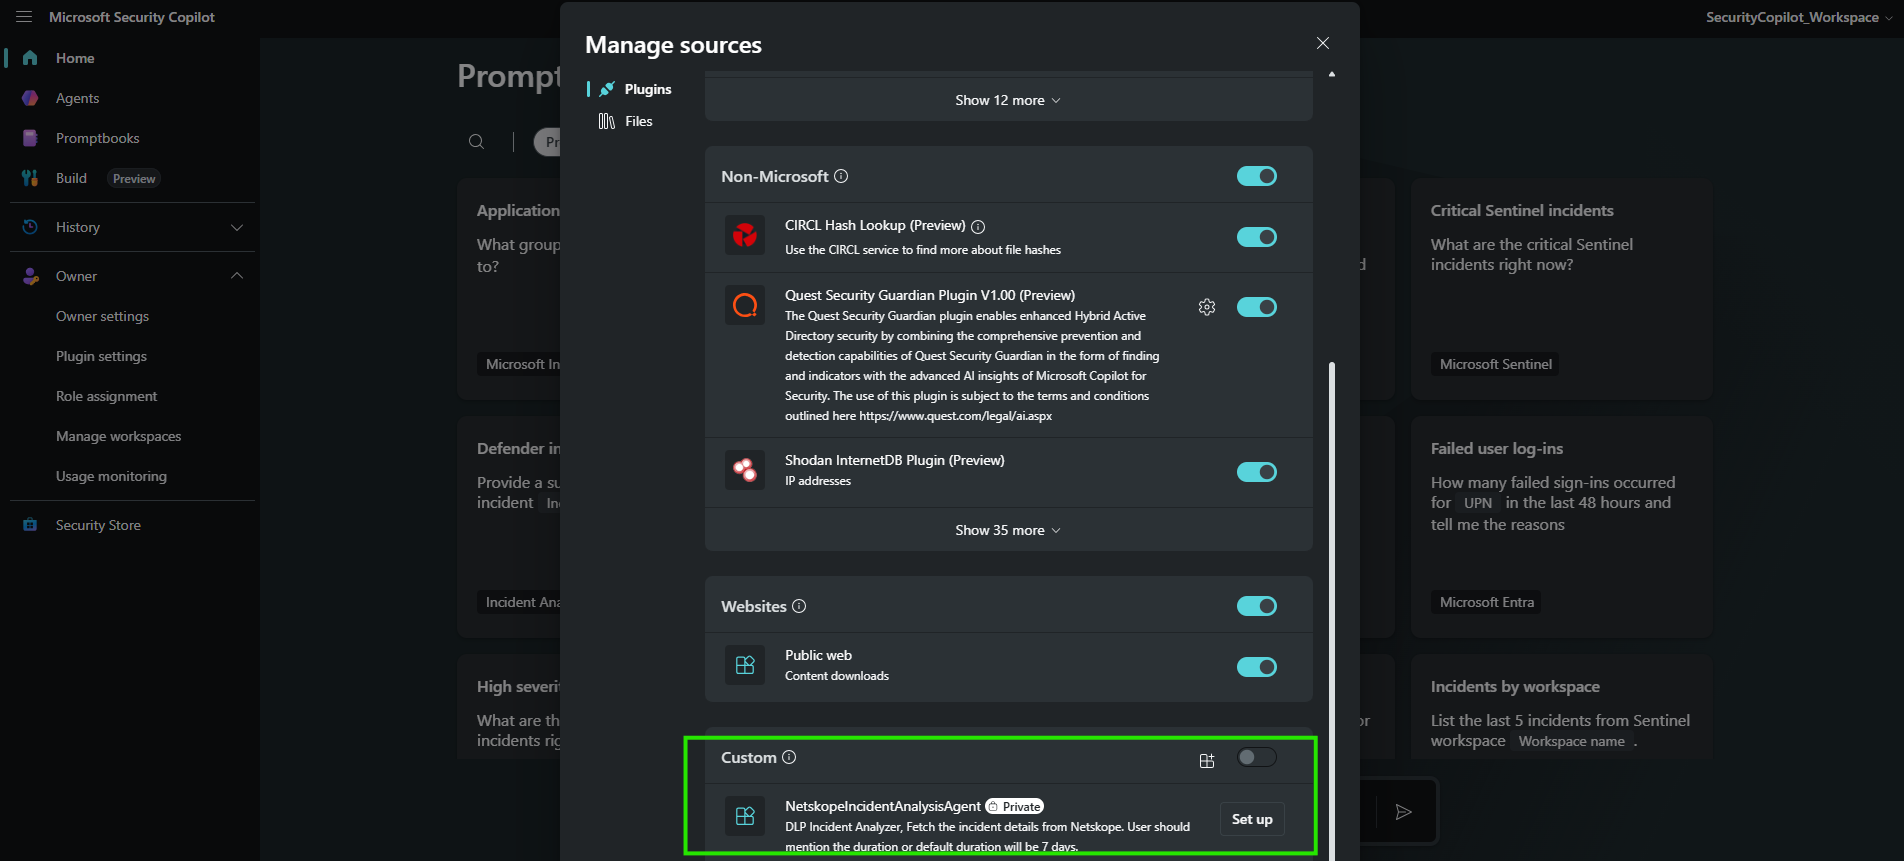Click the quest.com legal terms URL
The image size is (1904, 861).
click(x=955, y=416)
